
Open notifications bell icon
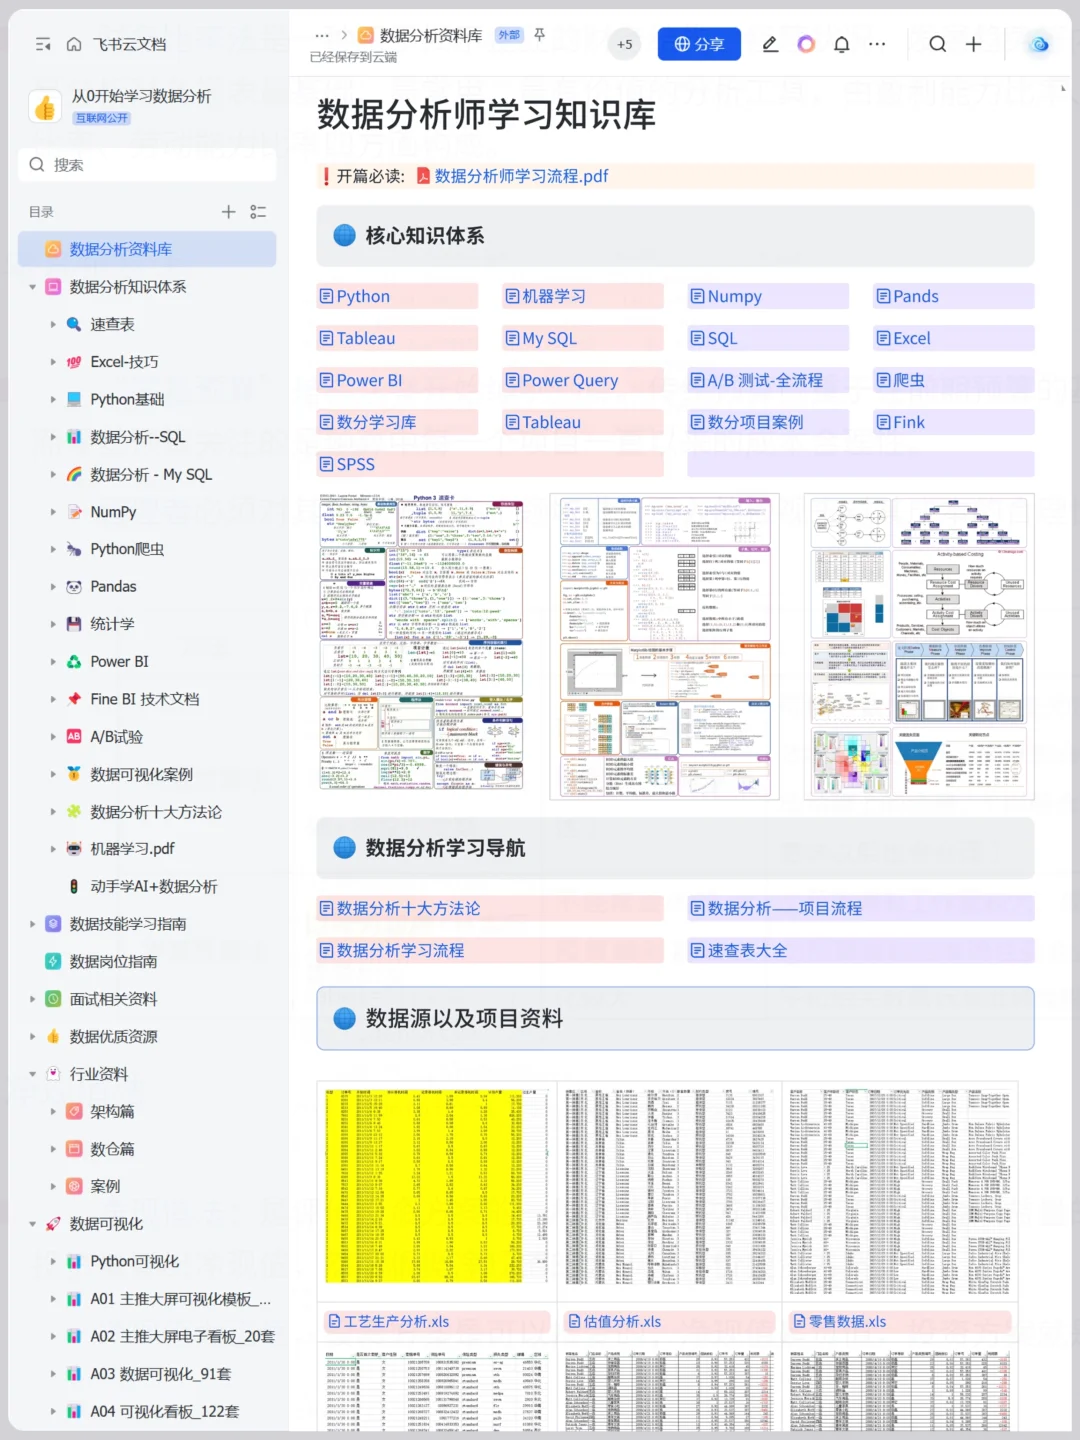click(842, 44)
